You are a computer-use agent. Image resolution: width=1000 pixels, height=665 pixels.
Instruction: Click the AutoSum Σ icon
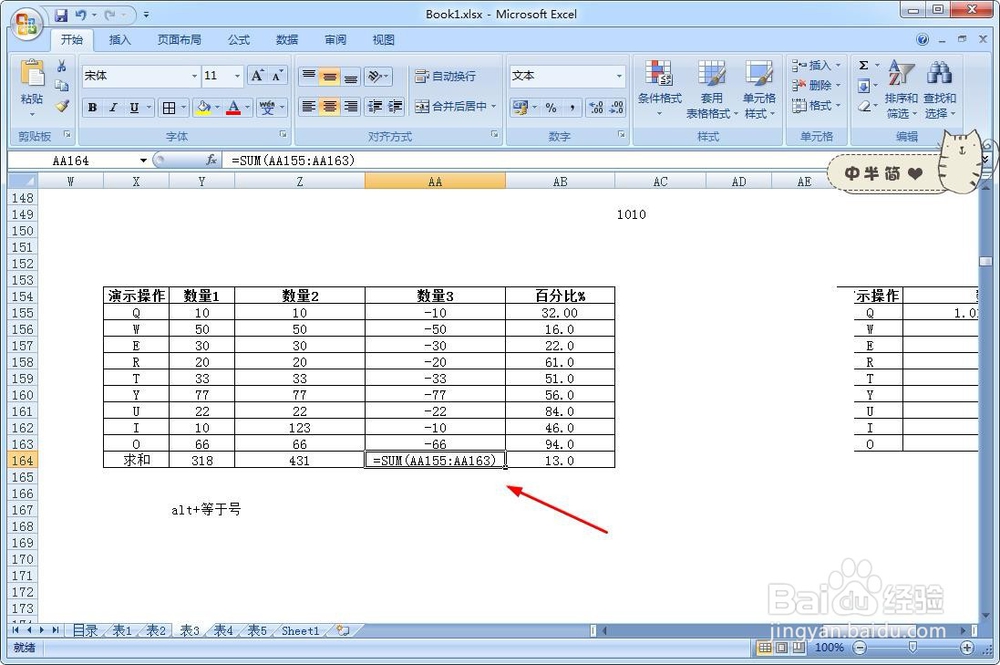862,64
